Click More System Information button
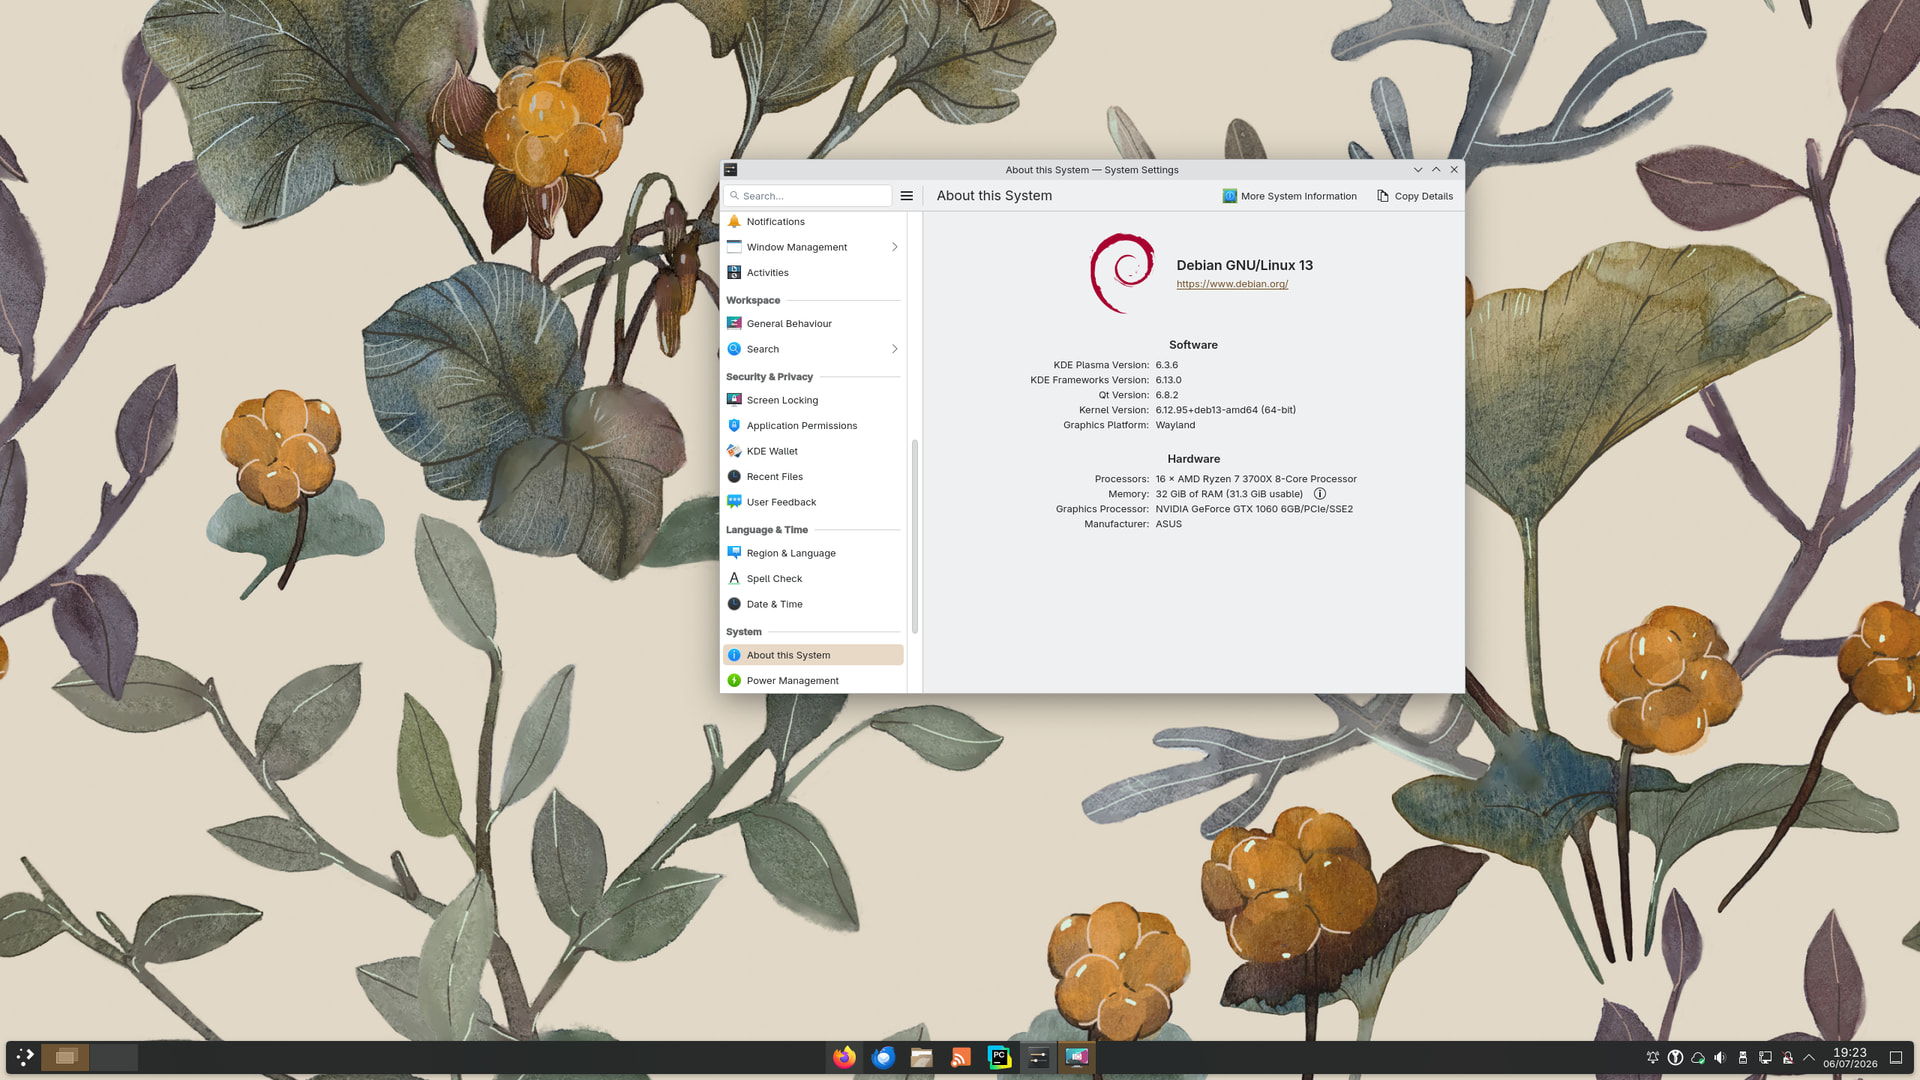Image resolution: width=1920 pixels, height=1080 pixels. (1290, 196)
